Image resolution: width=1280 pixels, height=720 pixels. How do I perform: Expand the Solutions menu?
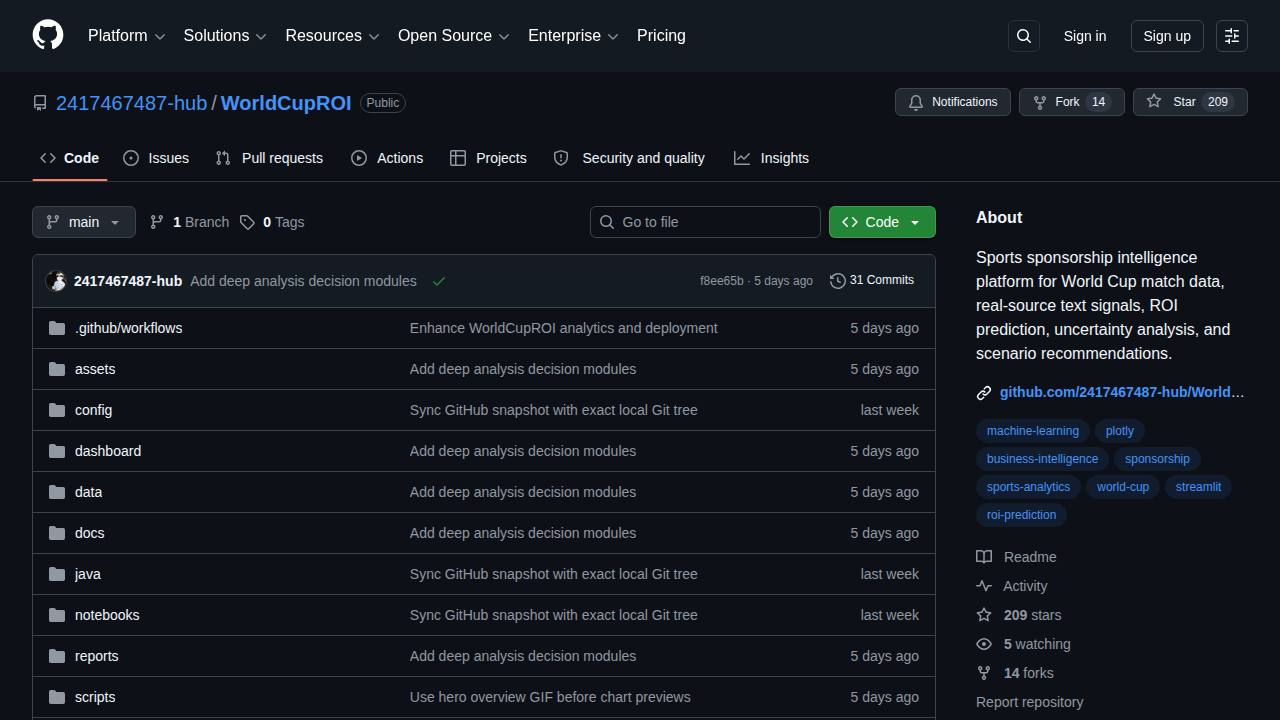(x=225, y=35)
